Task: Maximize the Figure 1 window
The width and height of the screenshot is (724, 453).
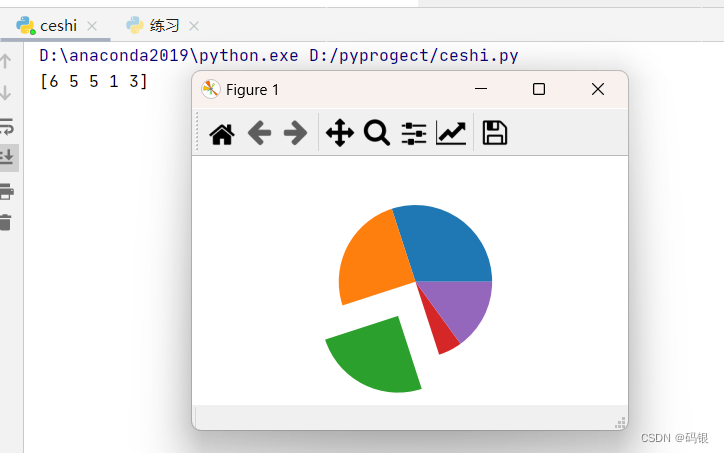Action: 539,89
